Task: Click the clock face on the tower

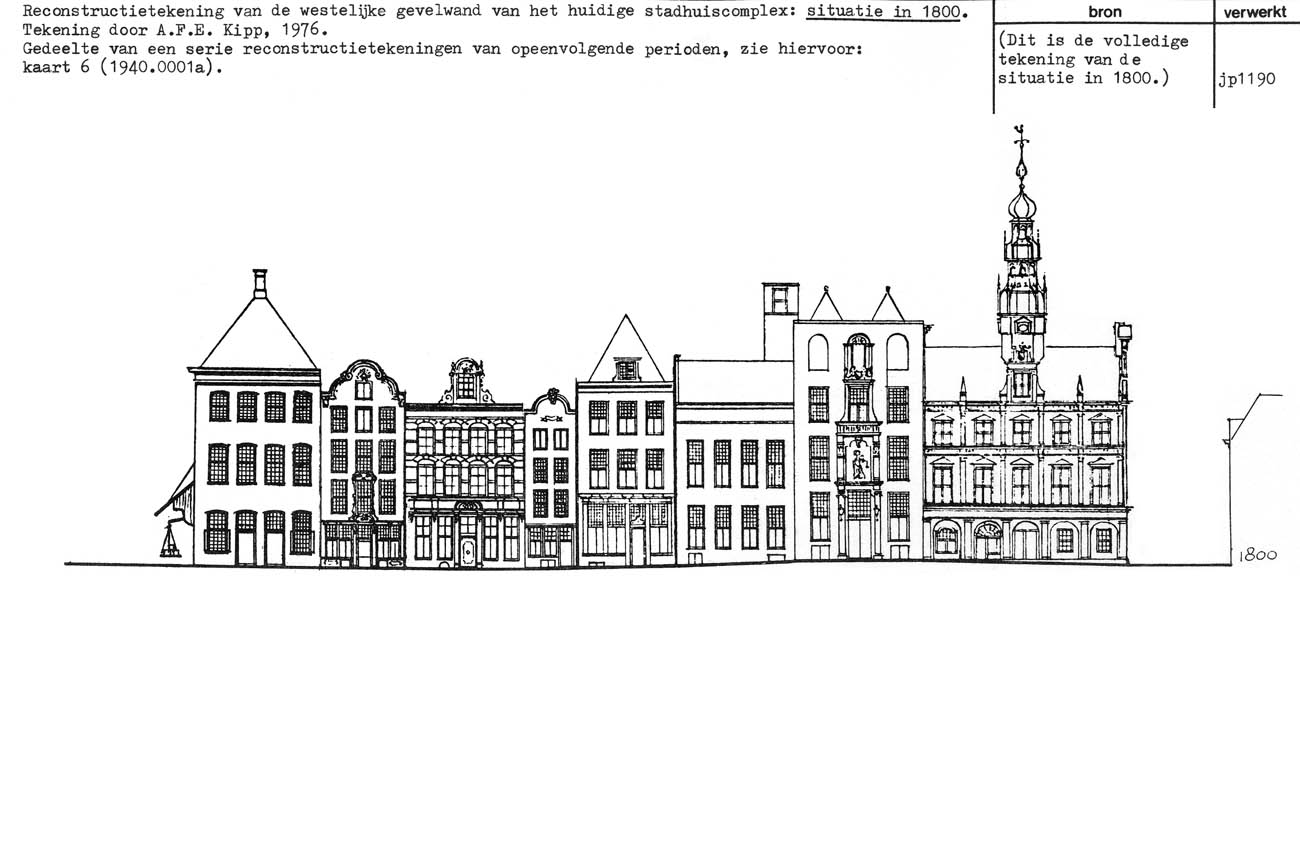Action: (x=1021, y=326)
